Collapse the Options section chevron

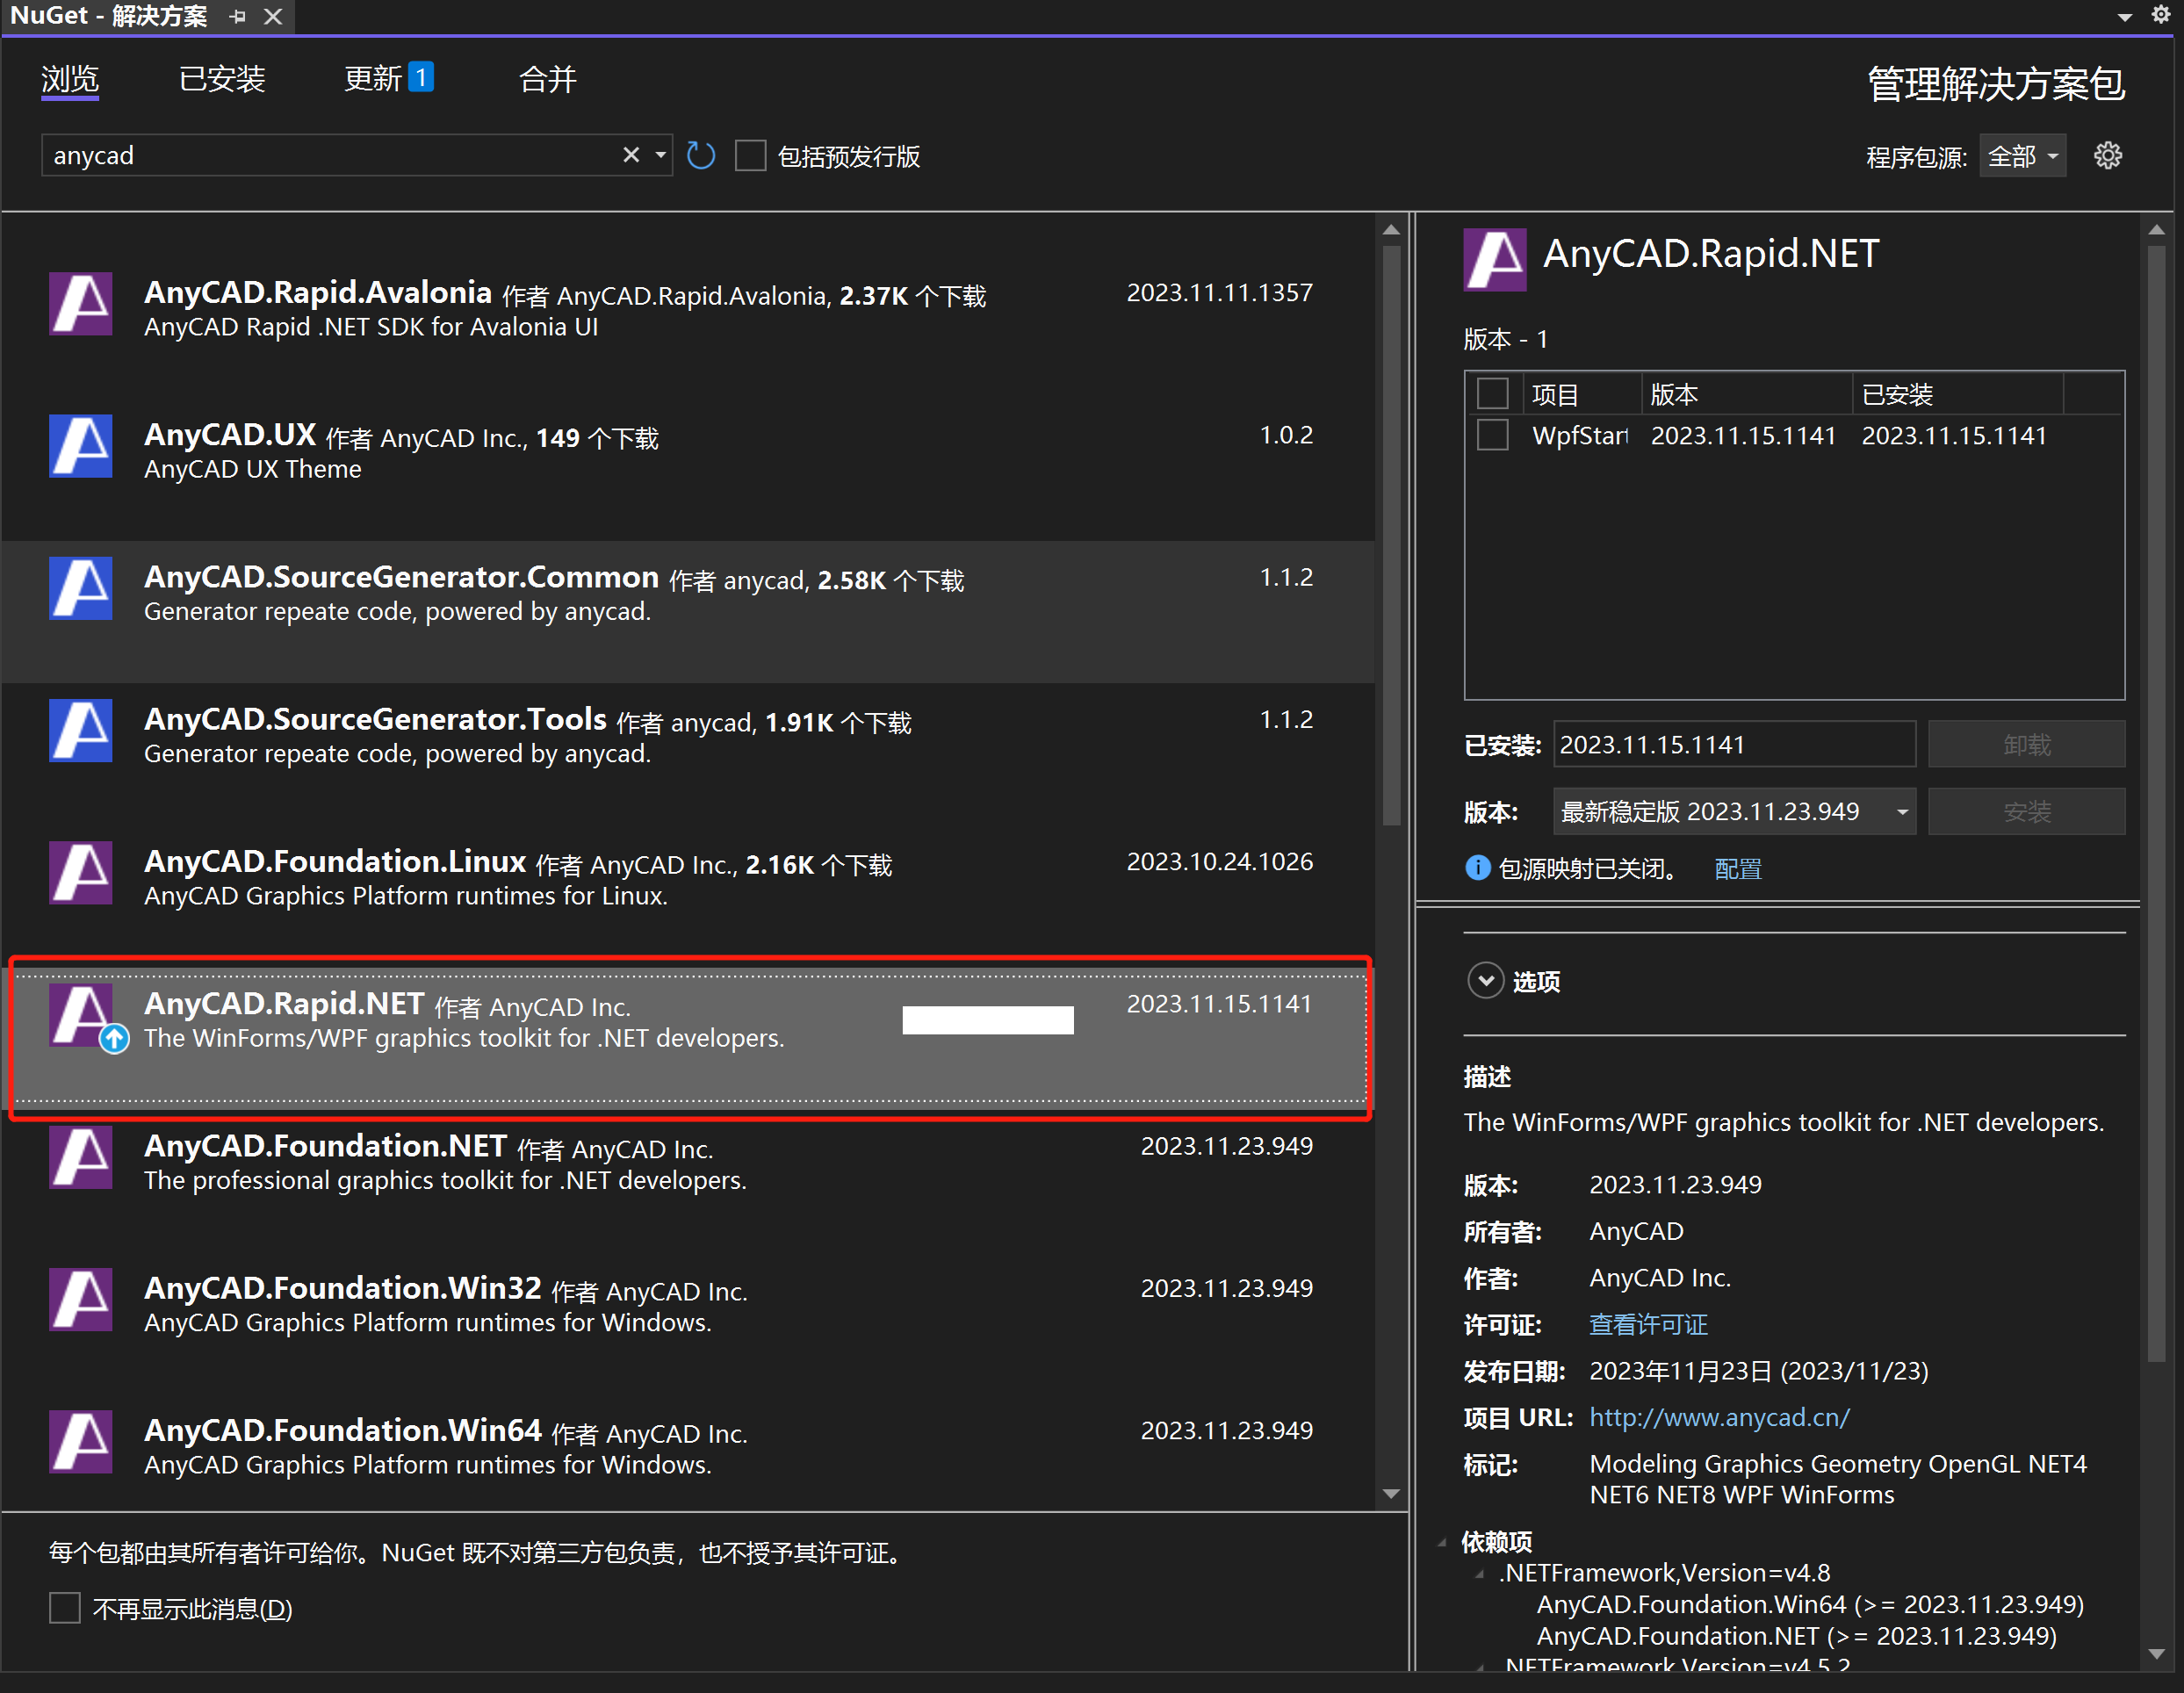1485,981
